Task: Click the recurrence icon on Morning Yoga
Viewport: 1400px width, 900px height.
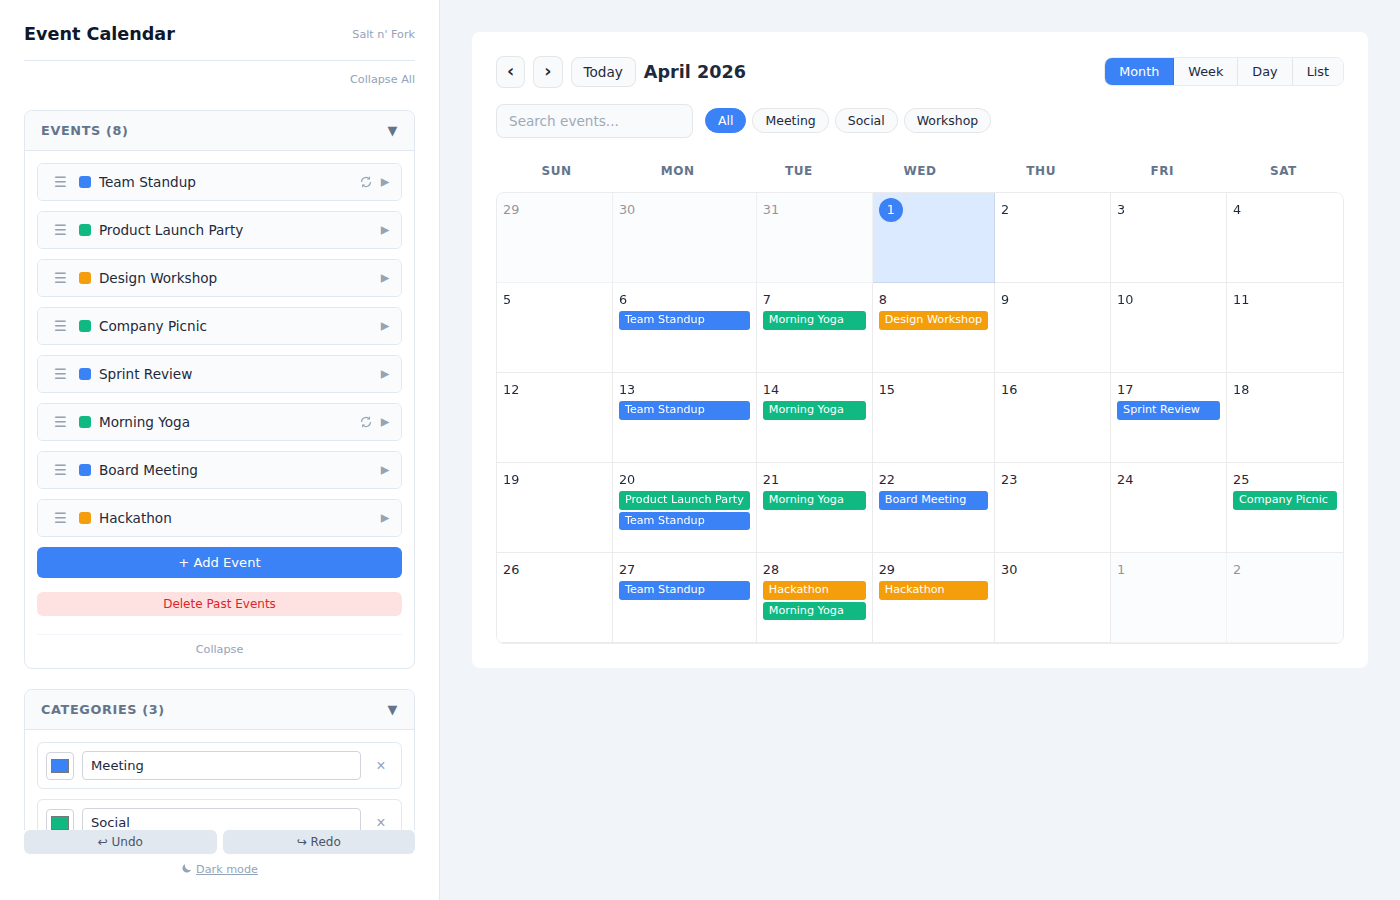Action: pos(365,421)
